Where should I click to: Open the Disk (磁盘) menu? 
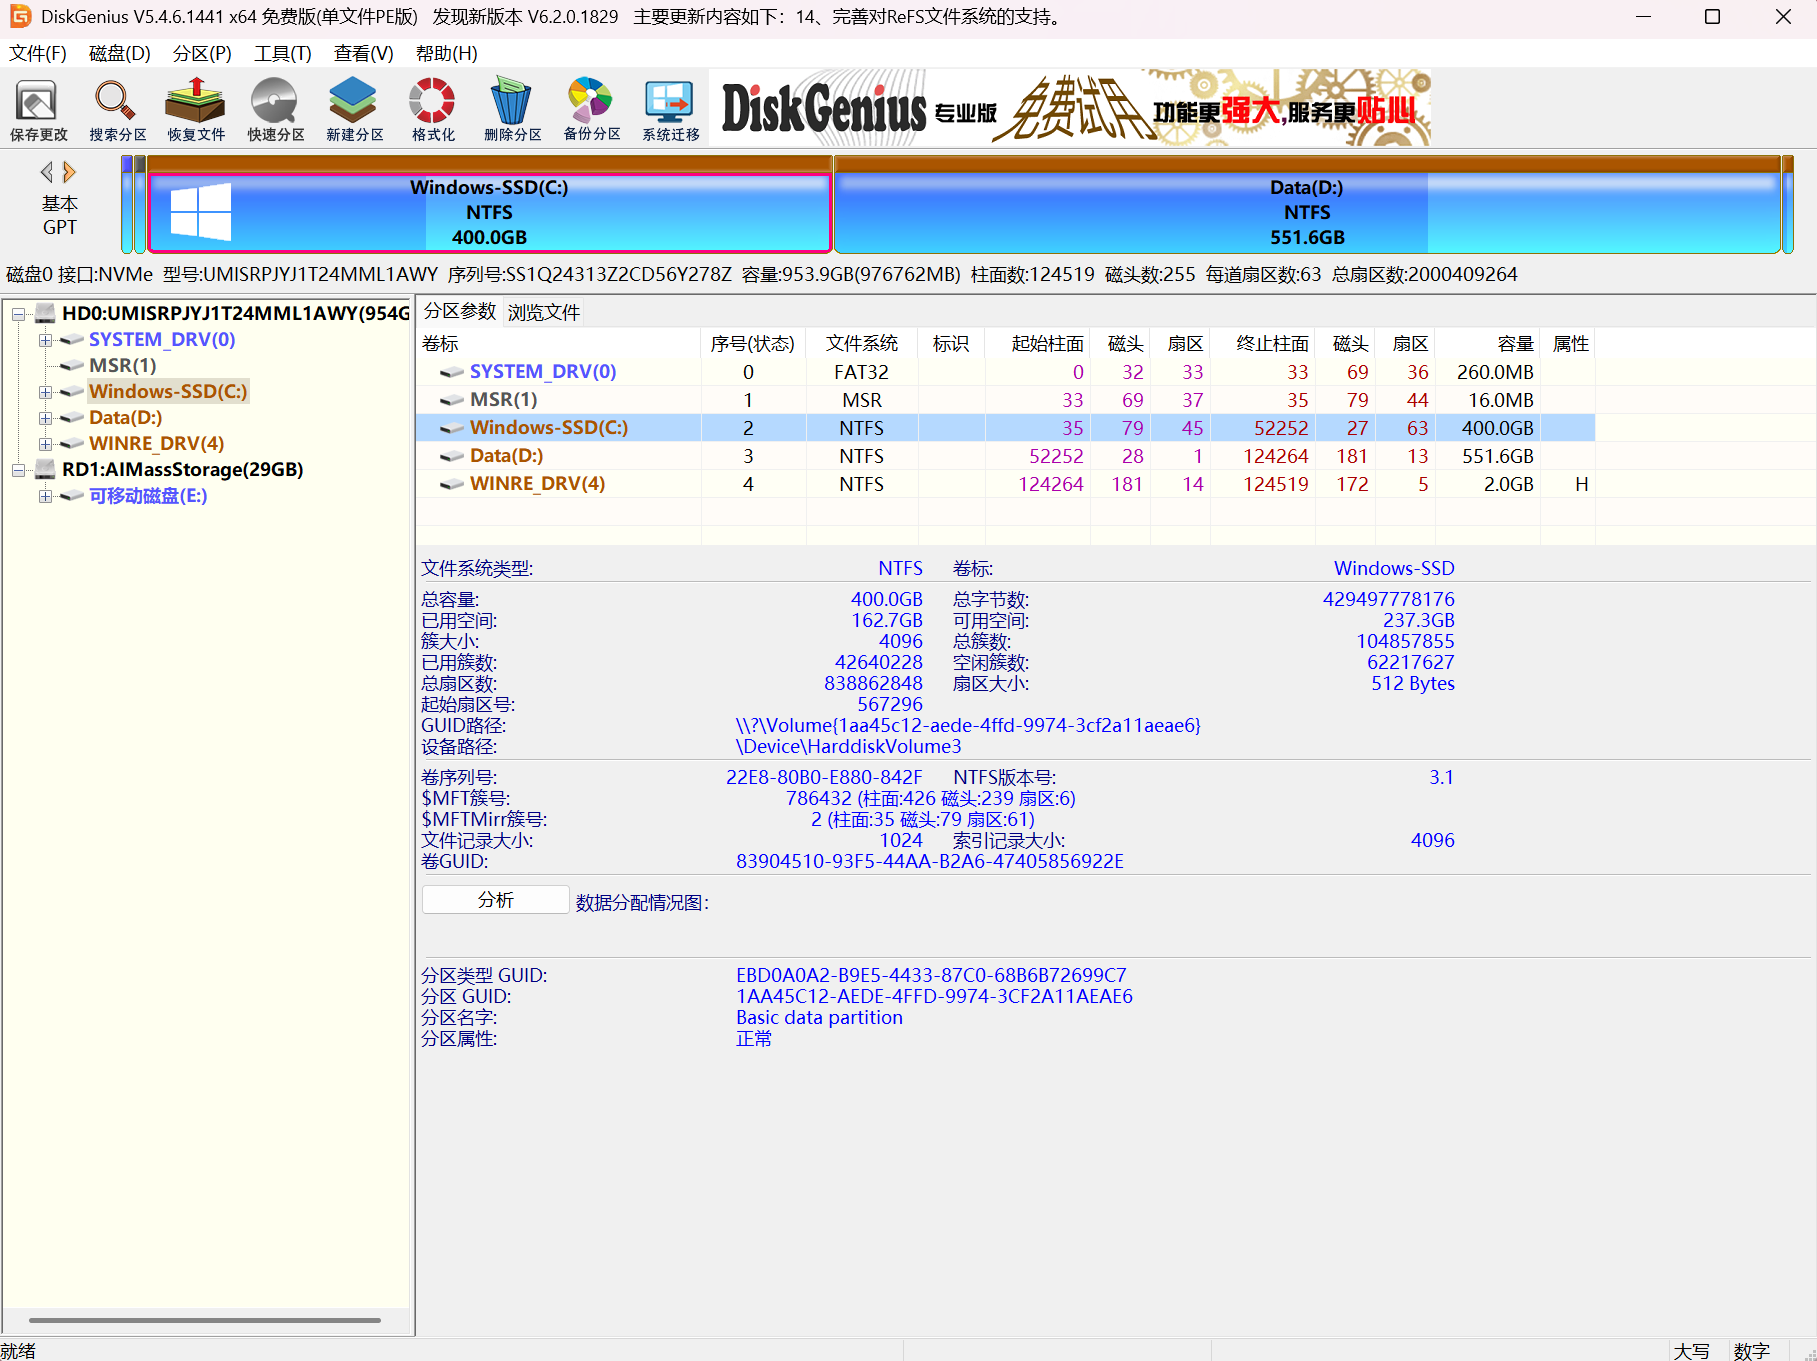click(119, 53)
